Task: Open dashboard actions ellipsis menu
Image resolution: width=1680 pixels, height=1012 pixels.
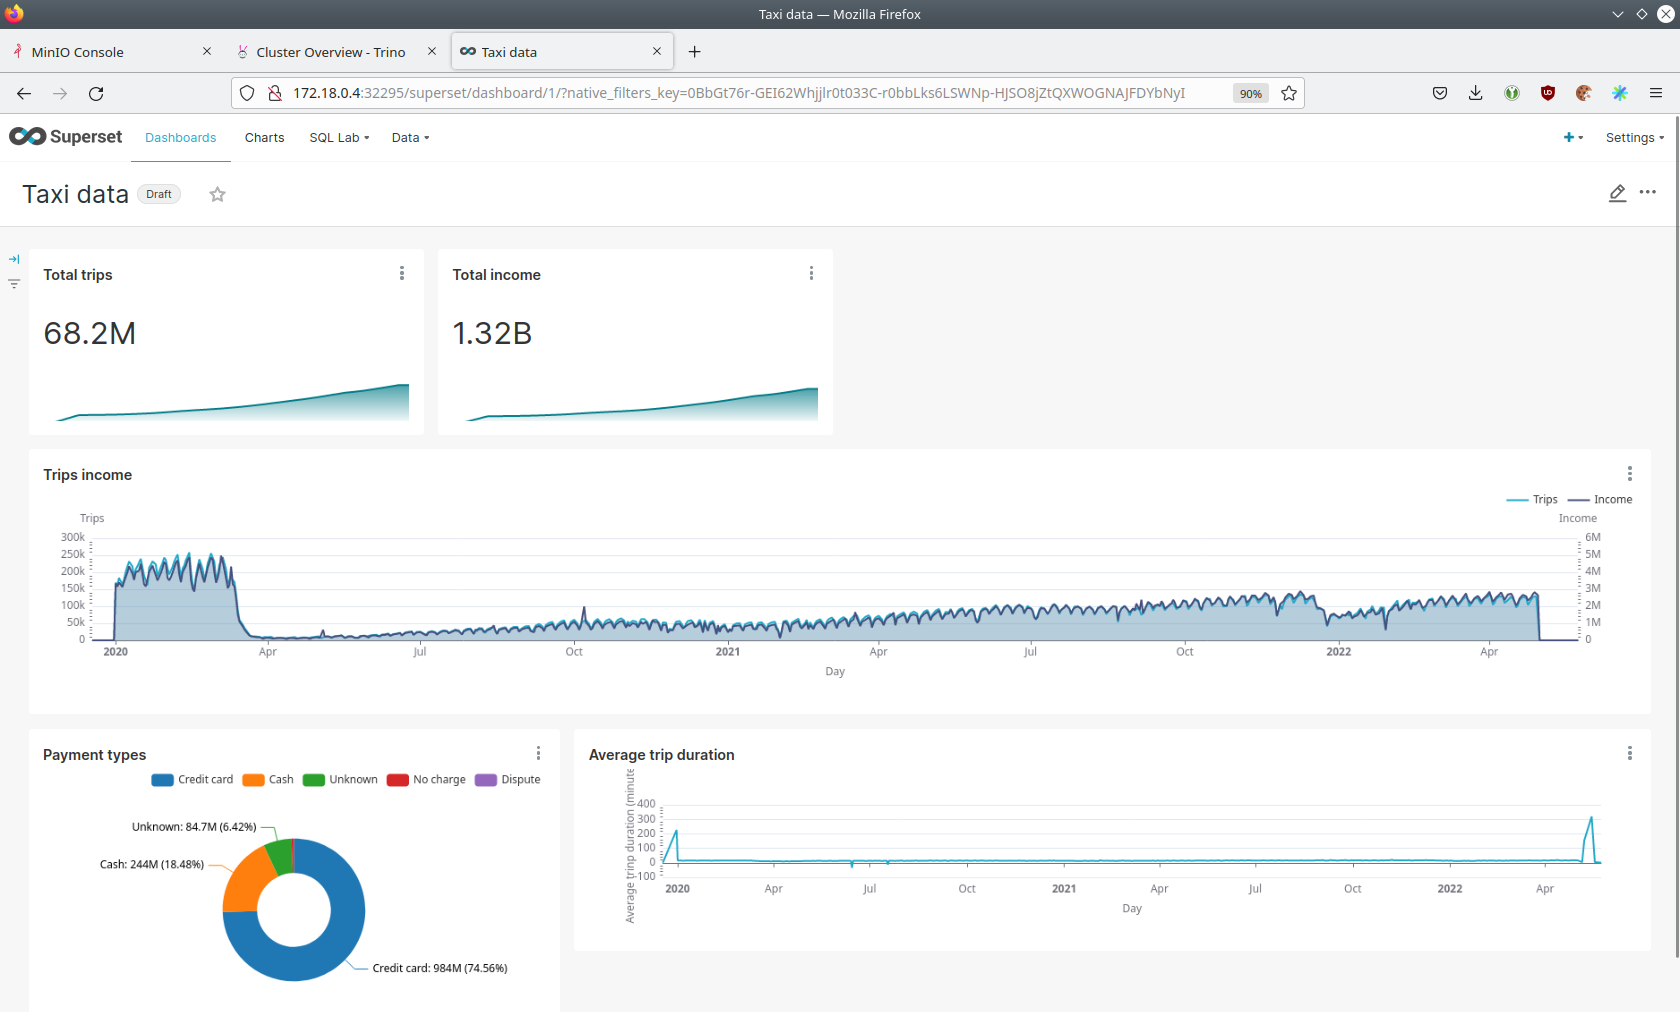Action: coord(1648,192)
